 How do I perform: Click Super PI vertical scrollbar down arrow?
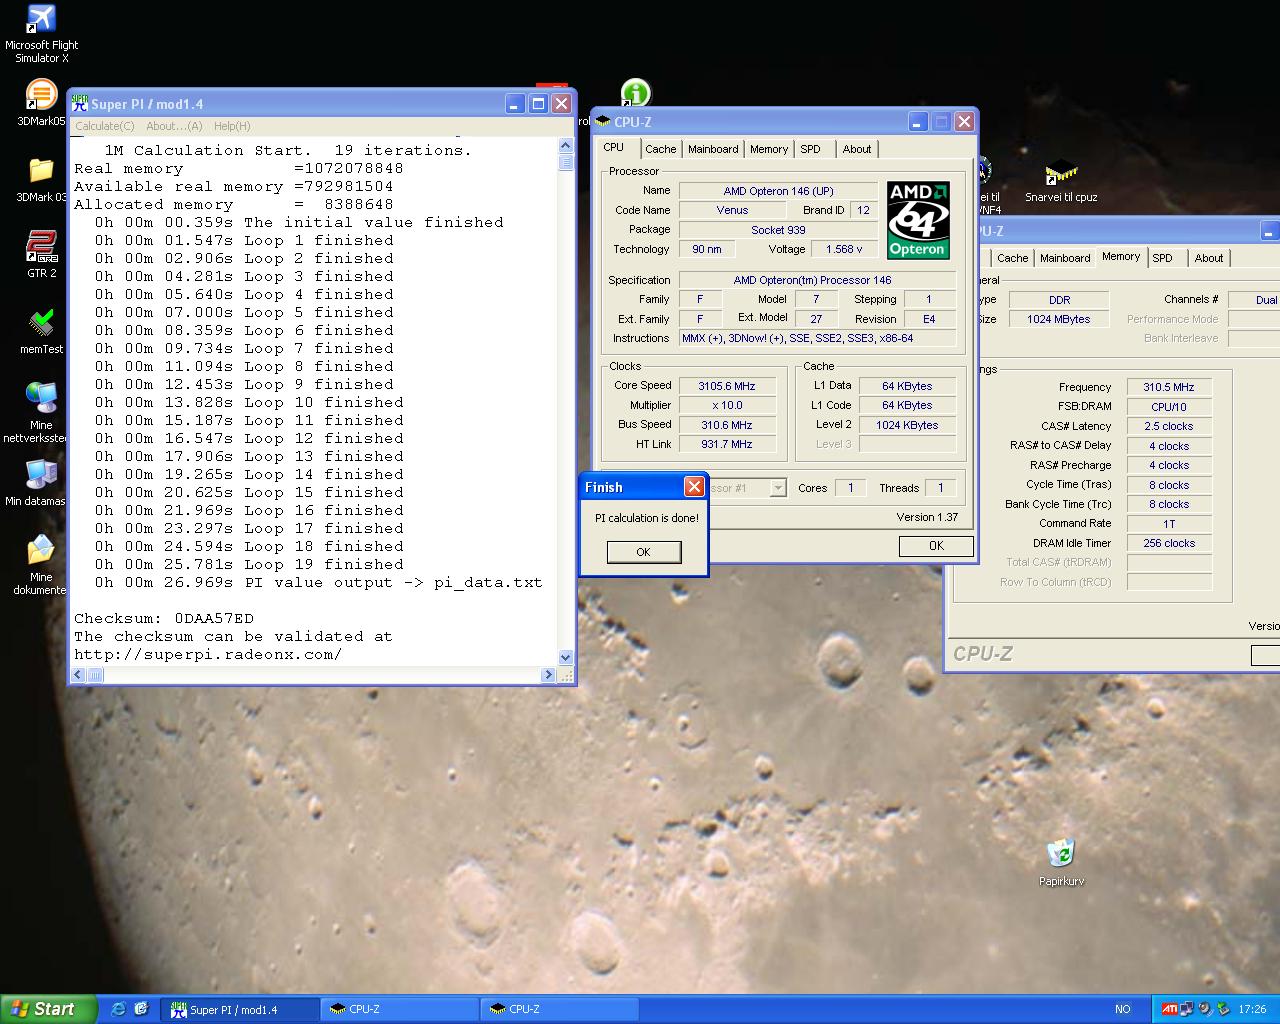tap(566, 657)
